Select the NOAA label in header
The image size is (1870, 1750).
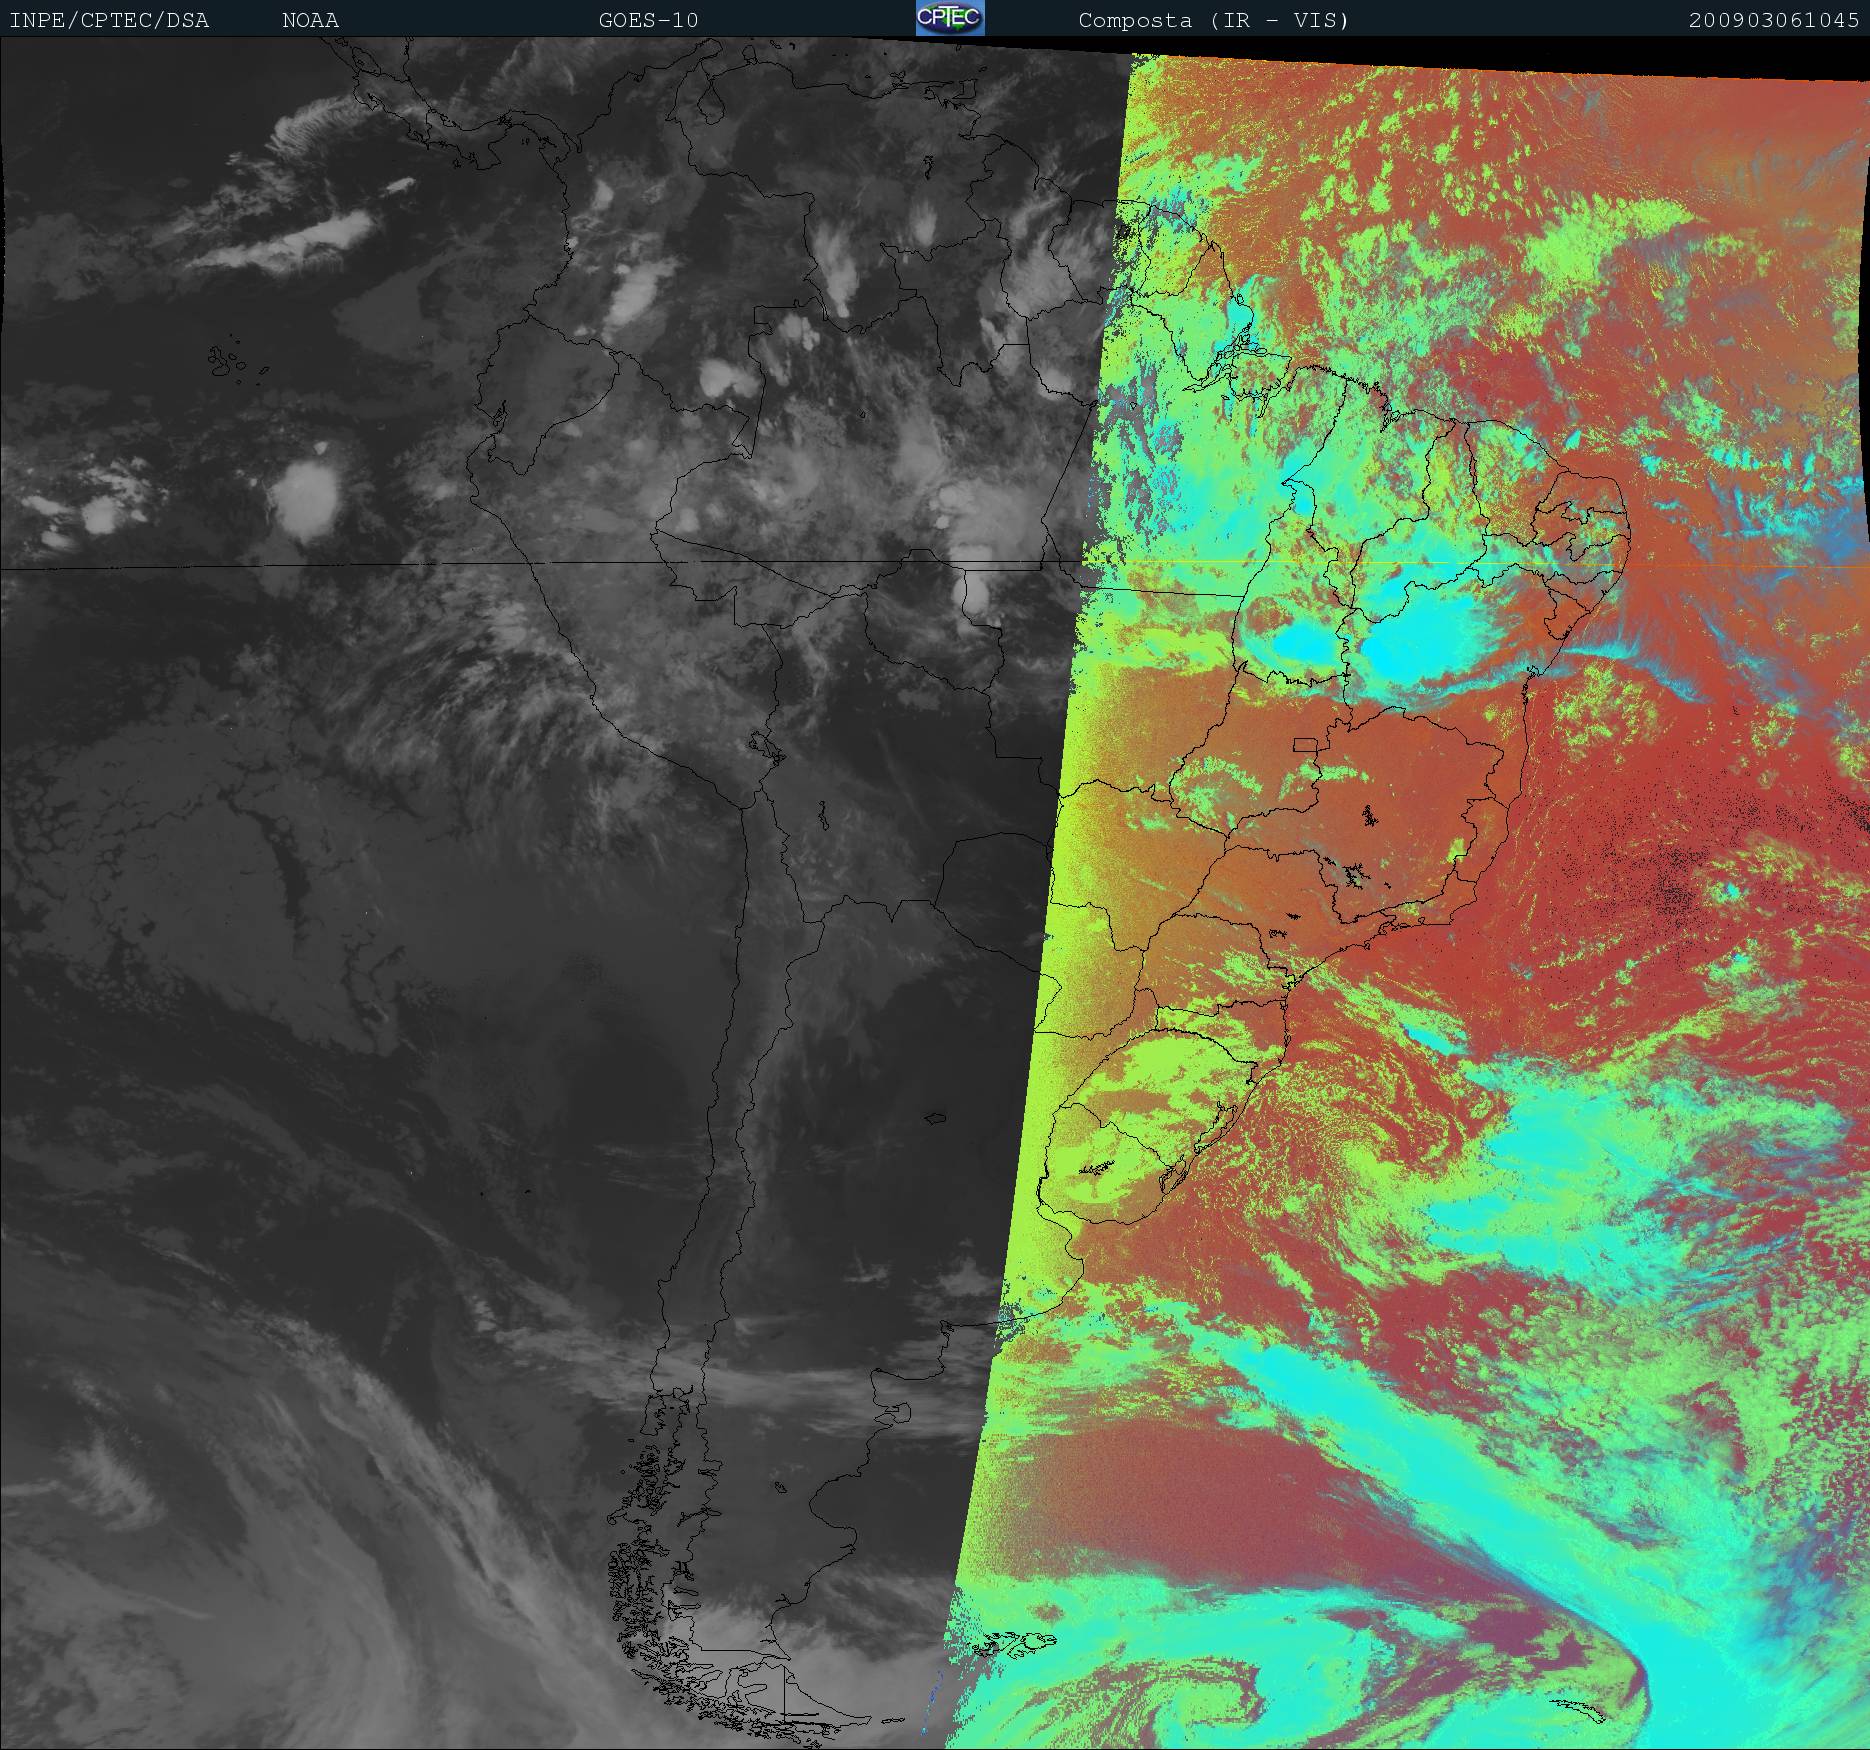(310, 20)
